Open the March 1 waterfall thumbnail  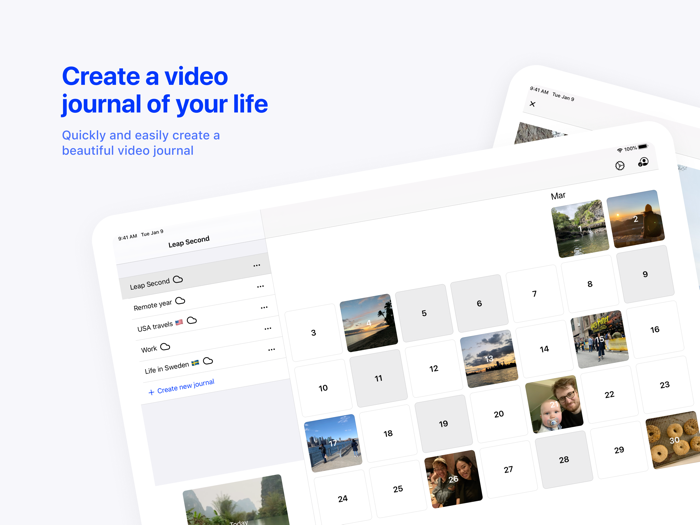click(x=580, y=229)
